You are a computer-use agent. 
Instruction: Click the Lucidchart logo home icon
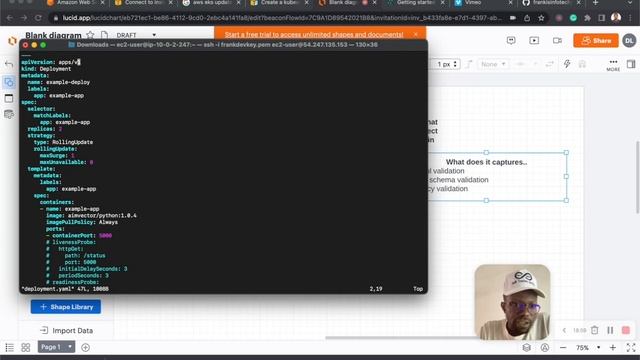pyautogui.click(x=12, y=41)
